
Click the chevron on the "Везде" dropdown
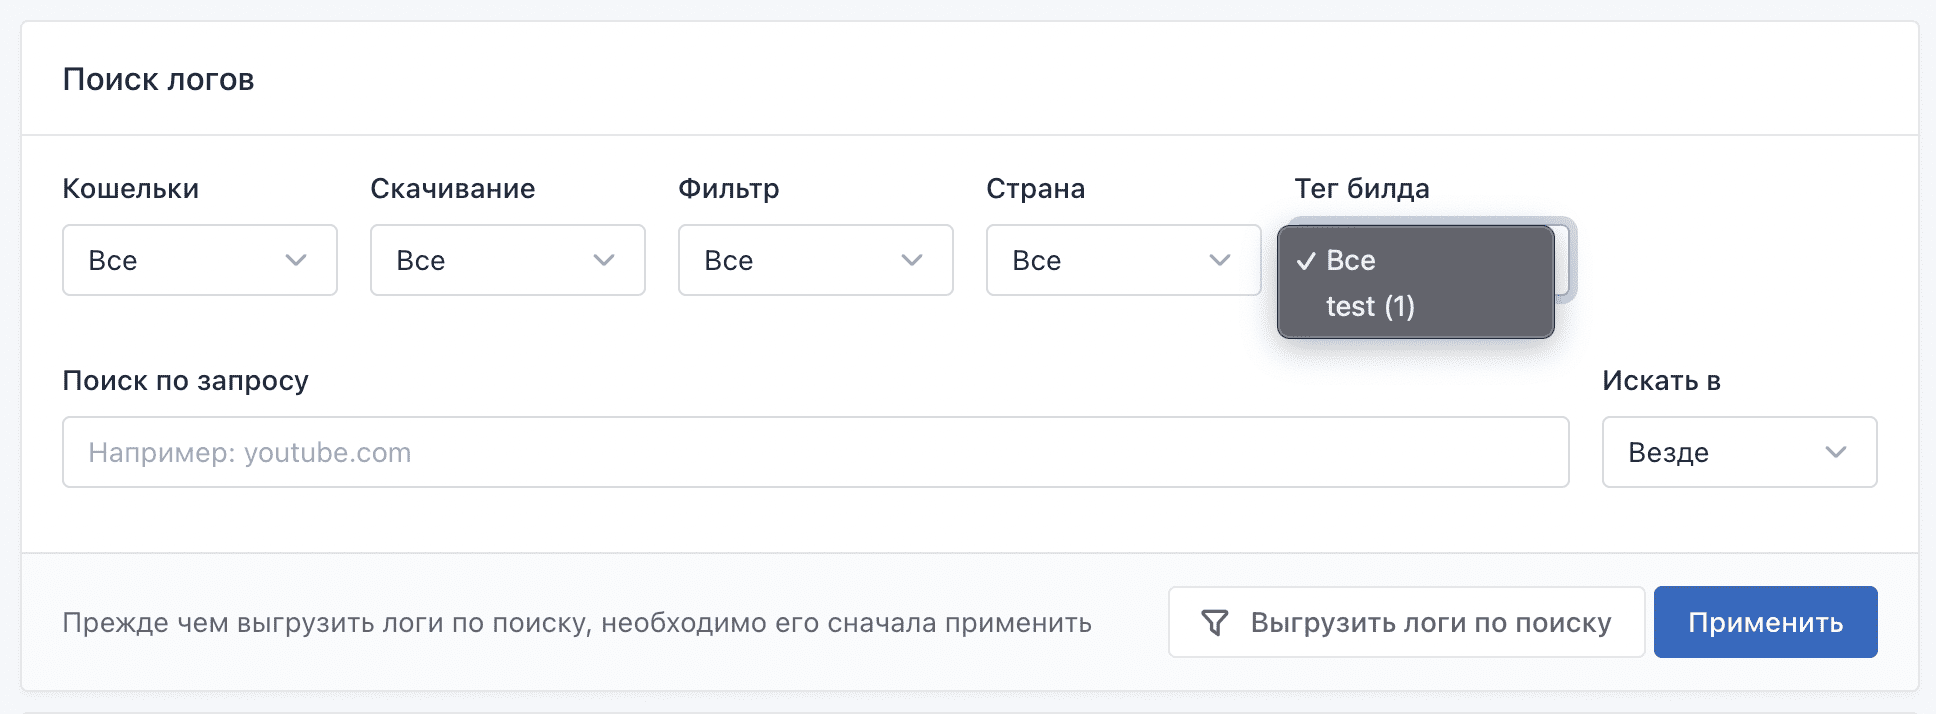[1836, 452]
